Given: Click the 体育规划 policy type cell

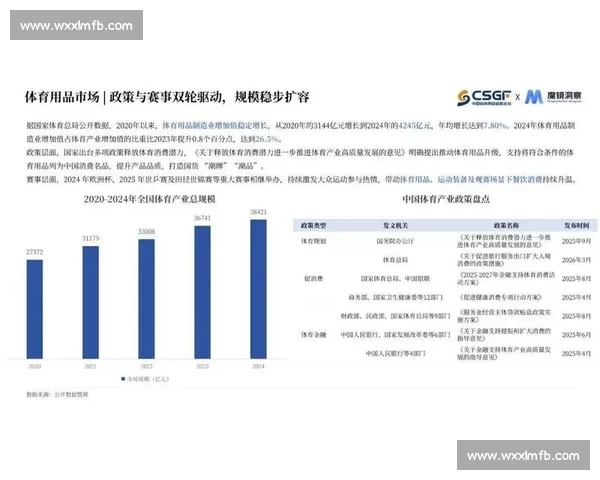Looking at the screenshot, I should click(x=313, y=241).
